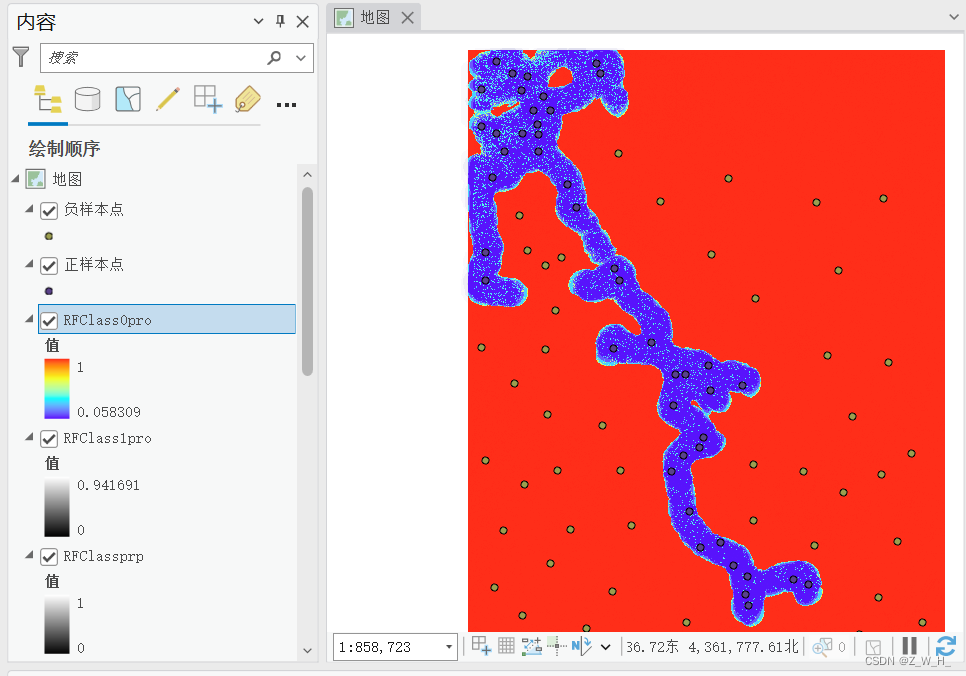Uncheck the 正样本点 layer visibility
The image size is (966, 676).
(x=49, y=266)
